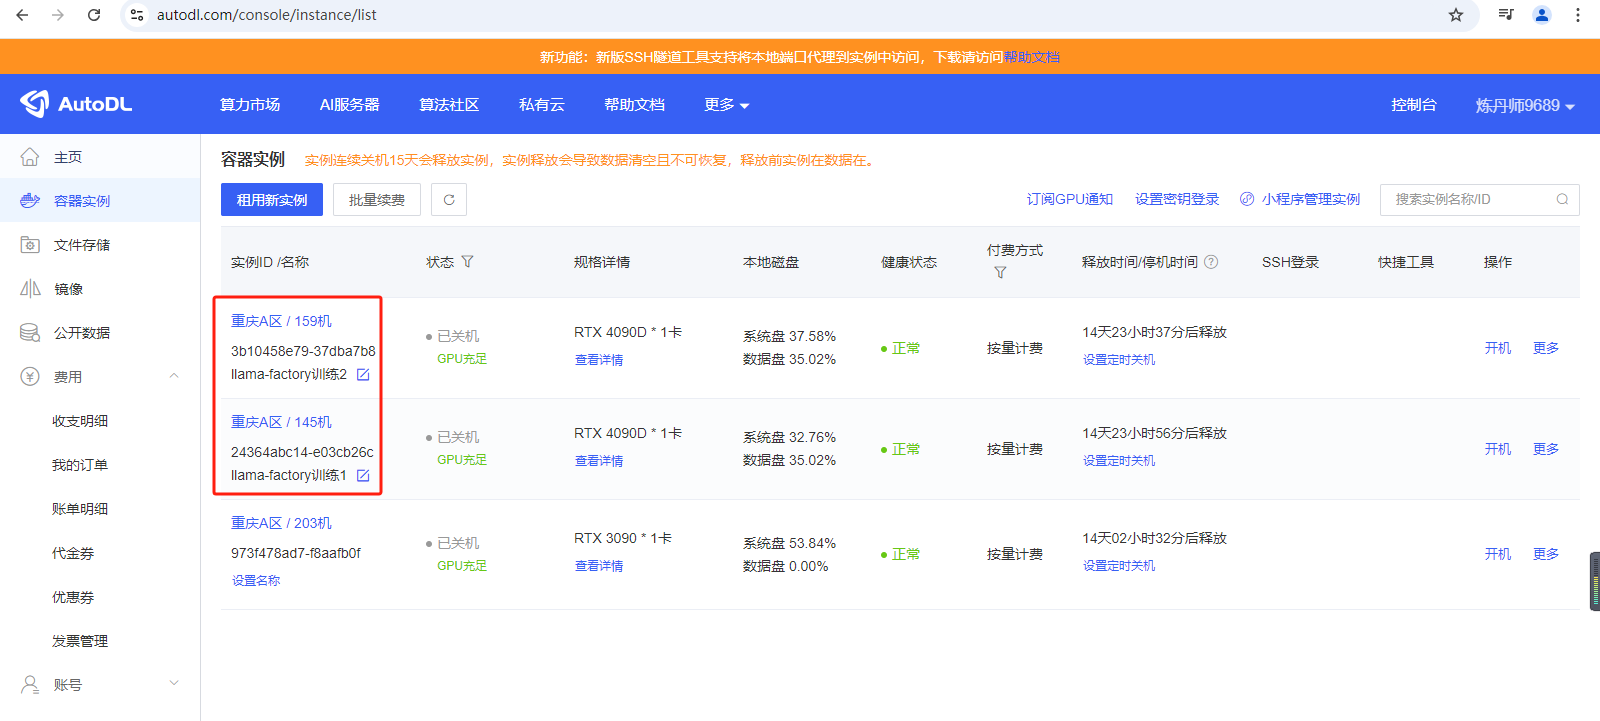Click the AutoDL logo
The height and width of the screenshot is (721, 1600).
[76, 104]
